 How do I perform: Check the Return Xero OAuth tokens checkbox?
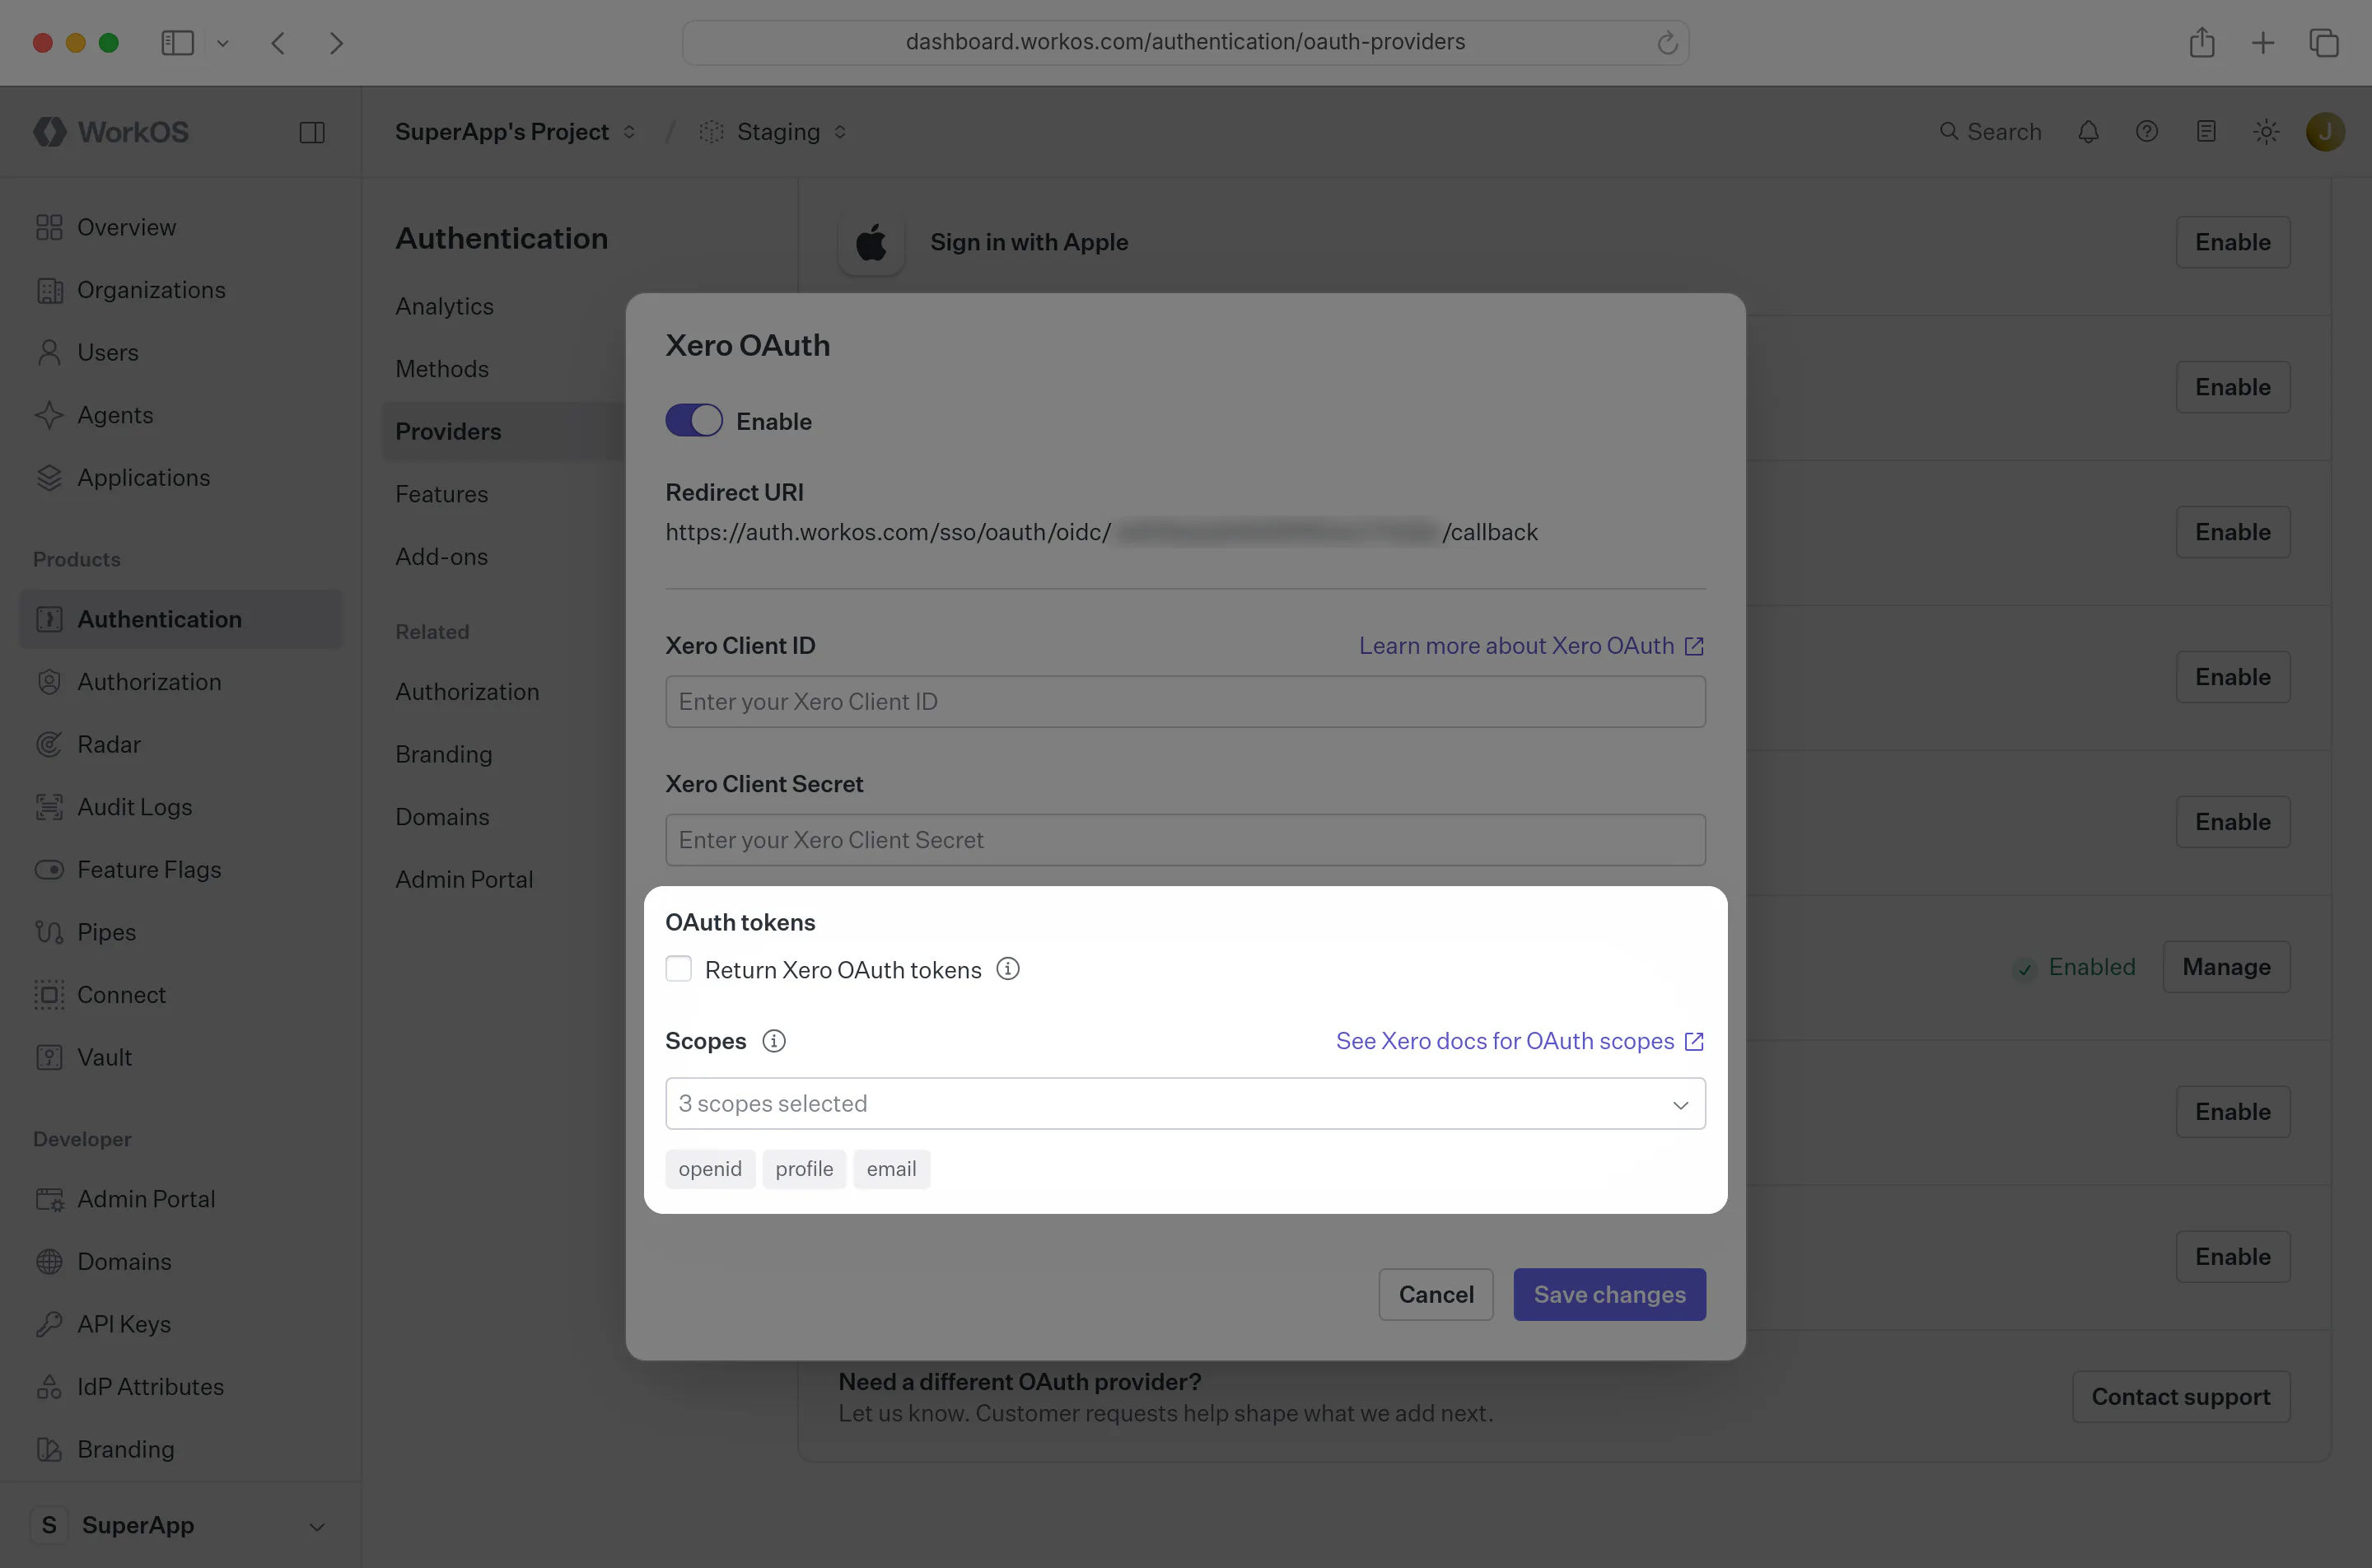tap(679, 969)
